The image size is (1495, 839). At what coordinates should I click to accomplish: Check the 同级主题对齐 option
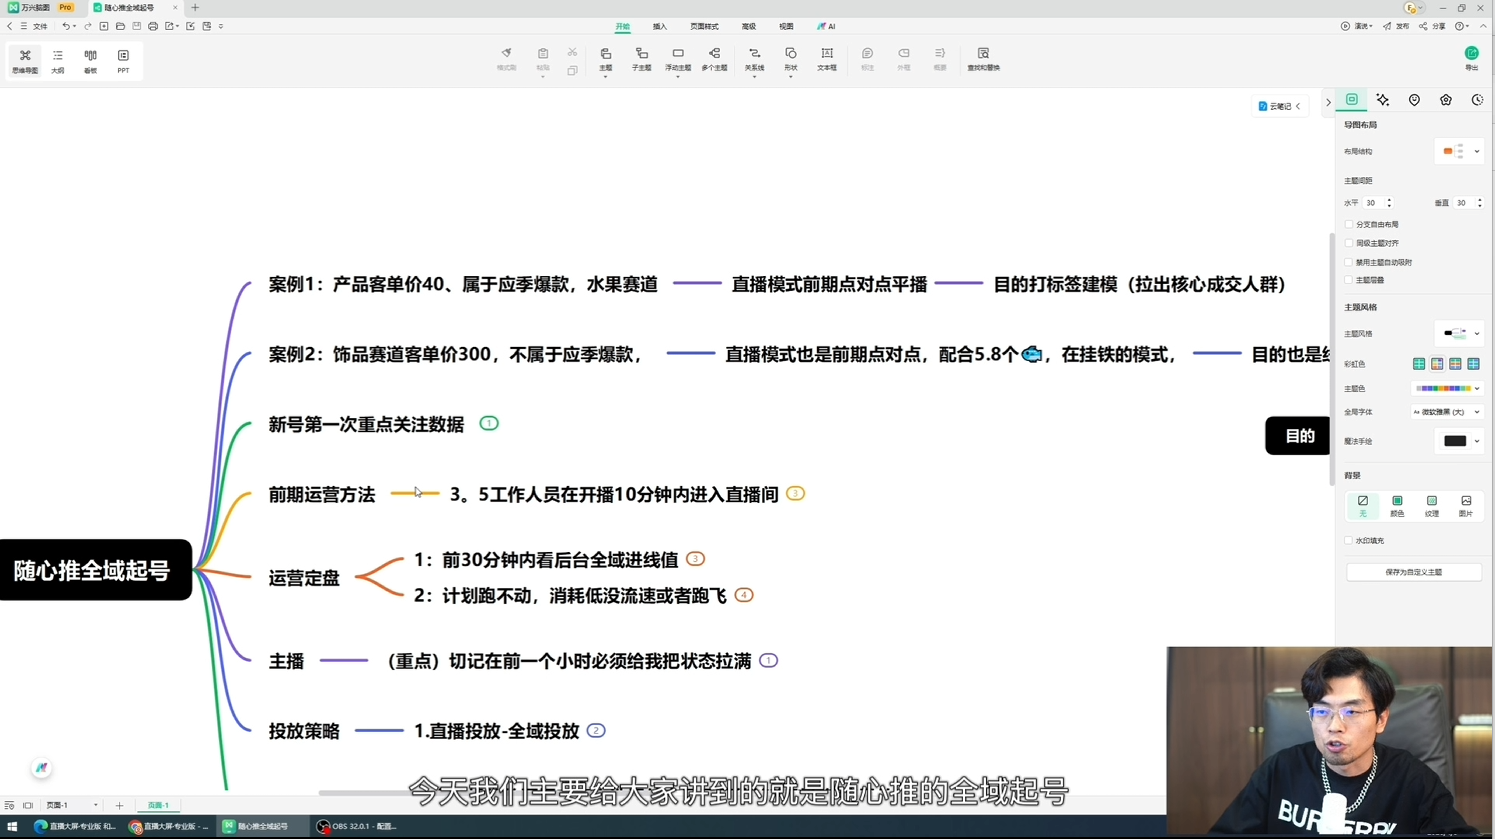[x=1349, y=243]
